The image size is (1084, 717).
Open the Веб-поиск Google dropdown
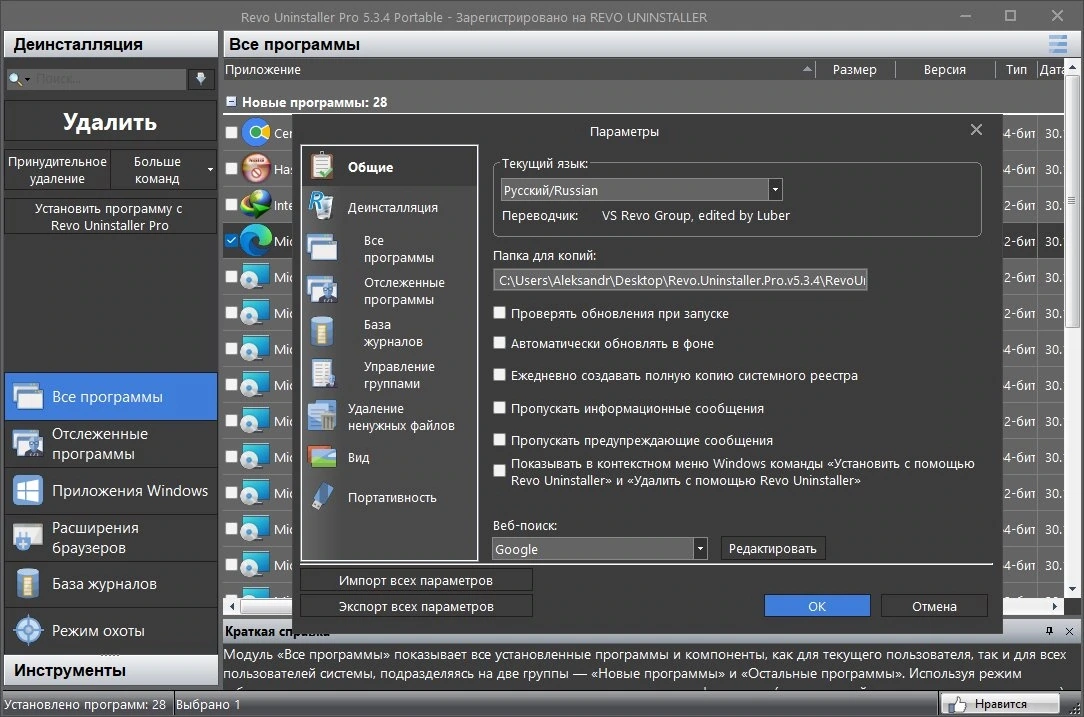[x=700, y=549]
